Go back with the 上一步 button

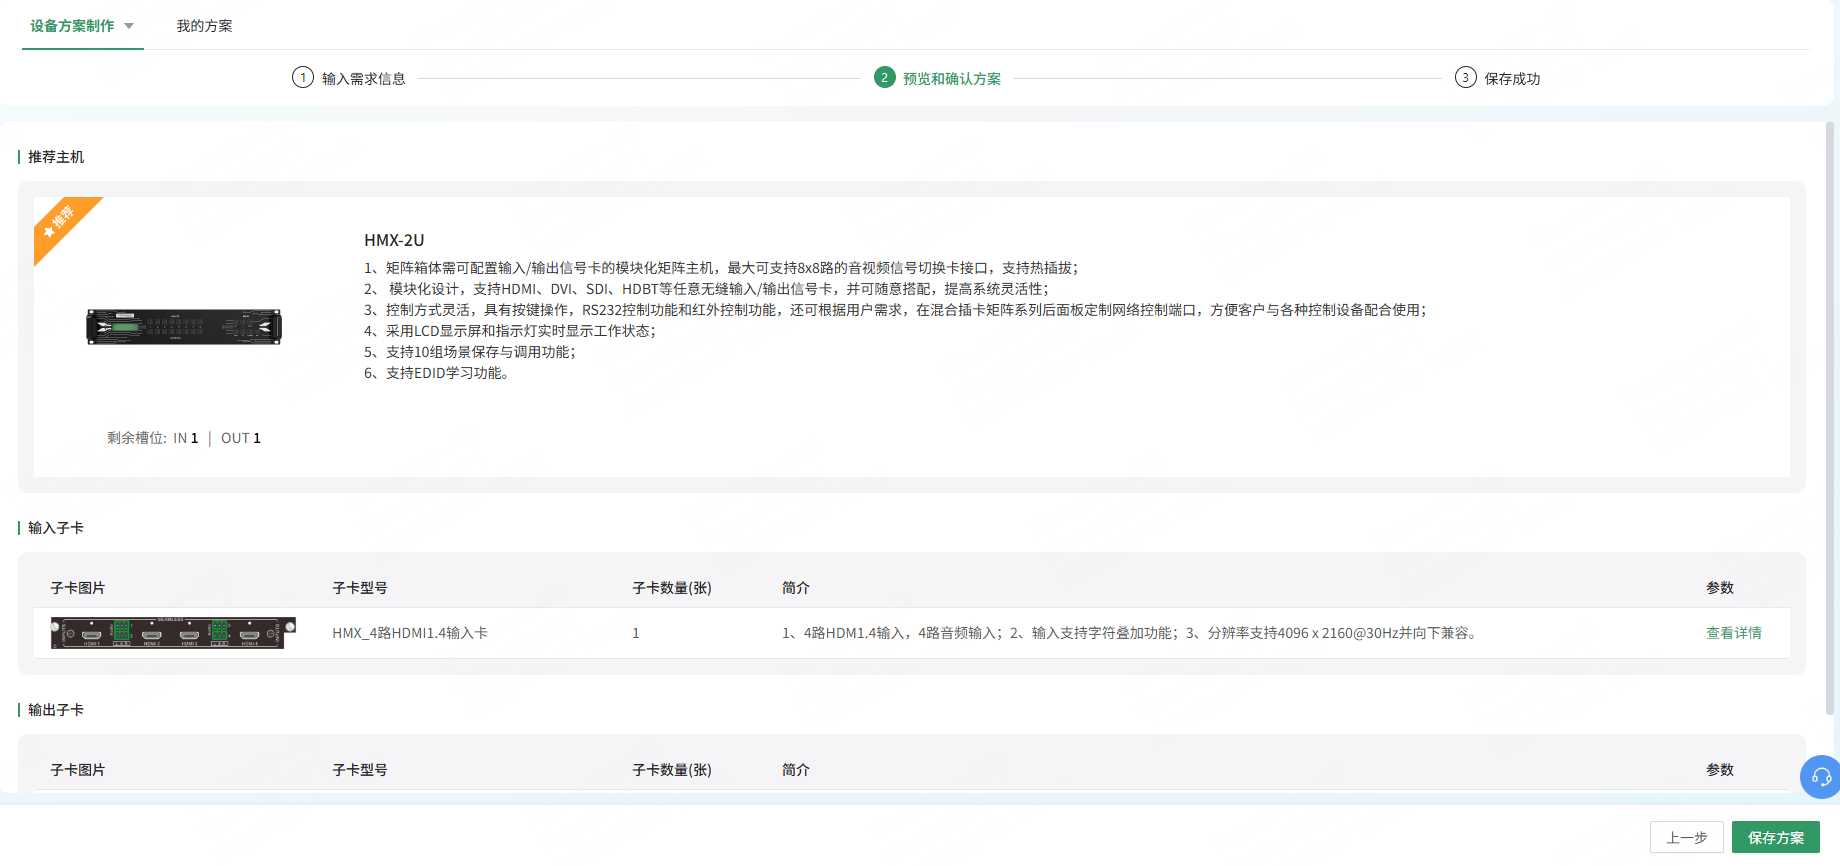[x=1686, y=838]
